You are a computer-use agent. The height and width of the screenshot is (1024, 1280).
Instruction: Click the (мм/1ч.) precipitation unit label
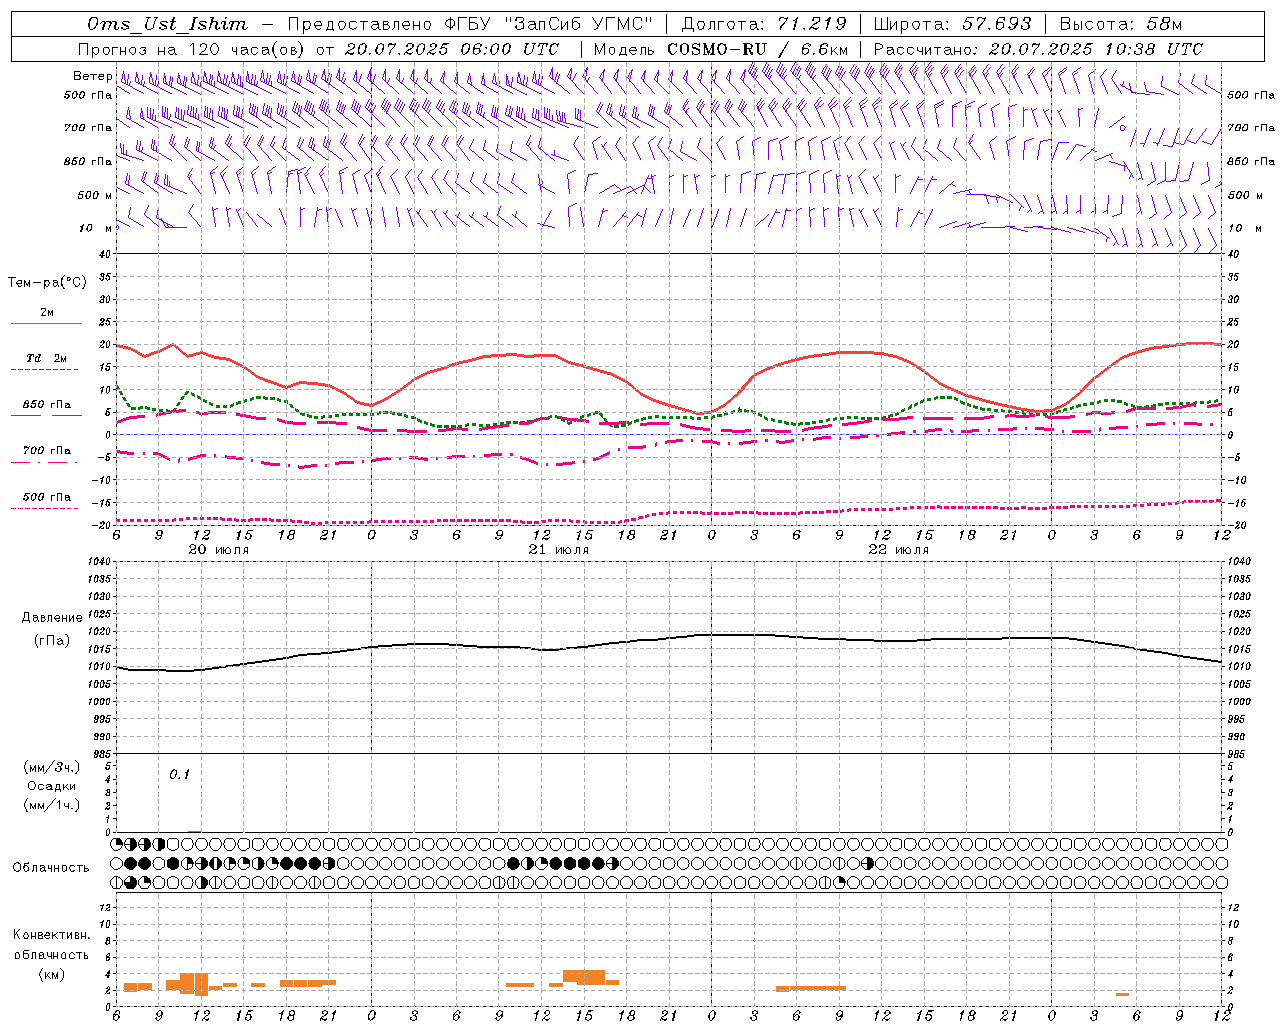point(51,805)
